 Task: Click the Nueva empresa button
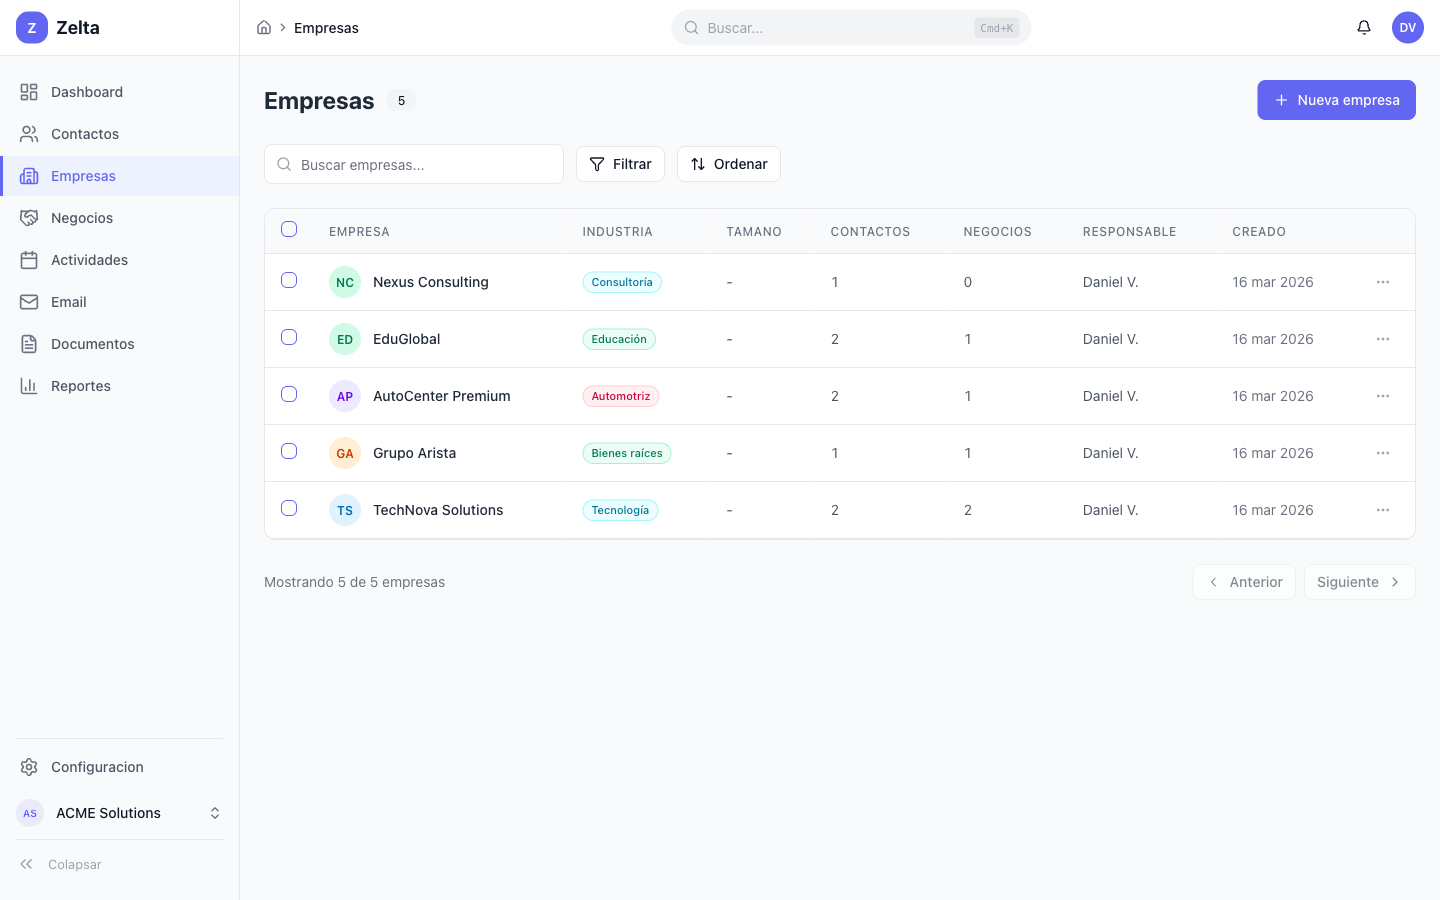click(1335, 100)
